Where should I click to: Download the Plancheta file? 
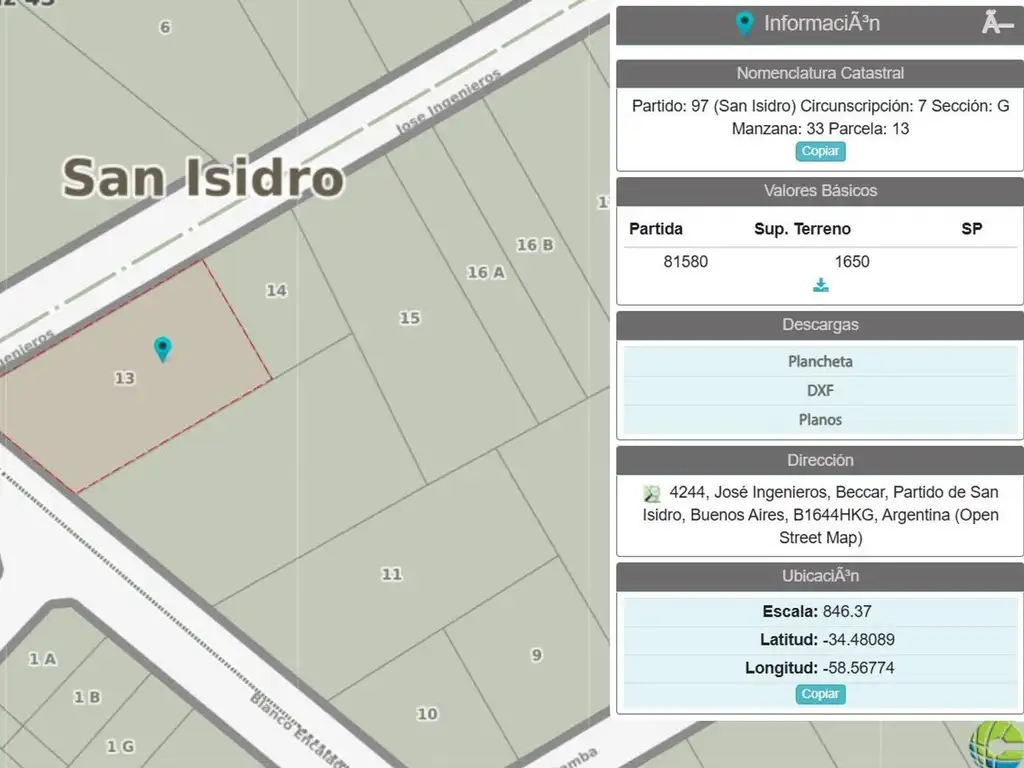tap(820, 362)
